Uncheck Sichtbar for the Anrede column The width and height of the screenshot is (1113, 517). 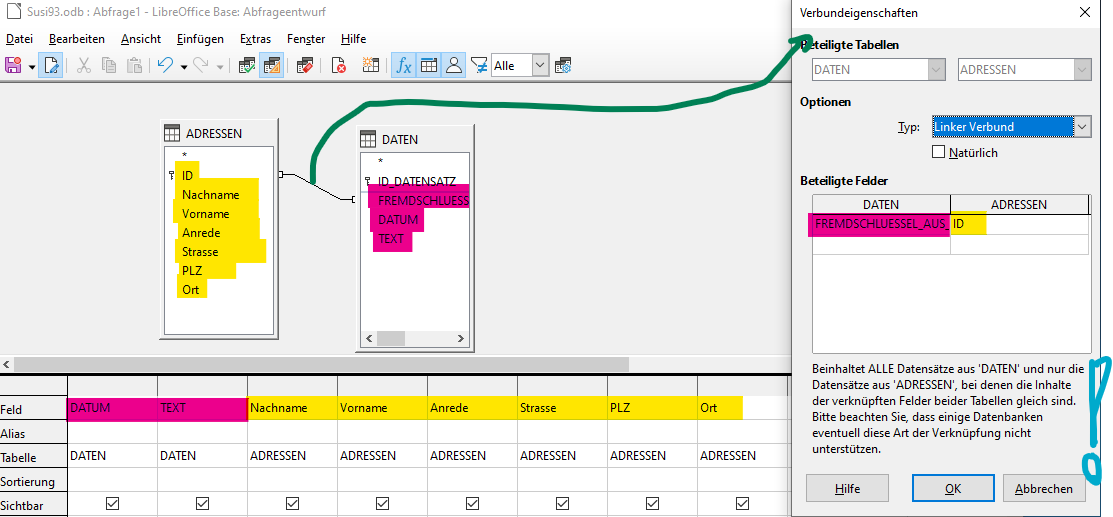point(473,504)
